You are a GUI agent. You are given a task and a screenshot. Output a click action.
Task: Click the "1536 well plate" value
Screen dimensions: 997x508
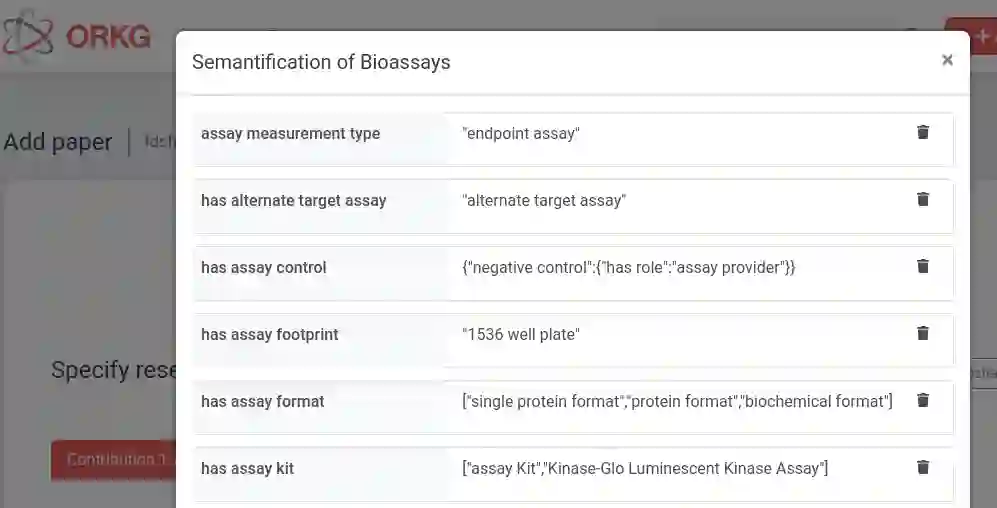tap(521, 335)
